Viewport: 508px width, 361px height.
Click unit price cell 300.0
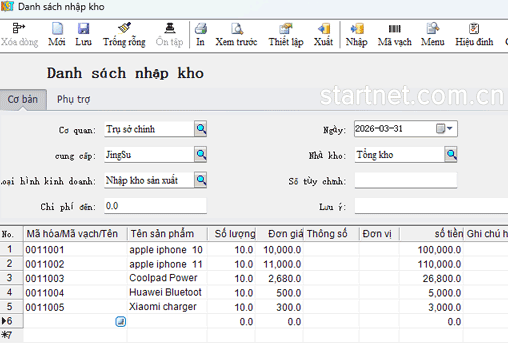[280, 307]
